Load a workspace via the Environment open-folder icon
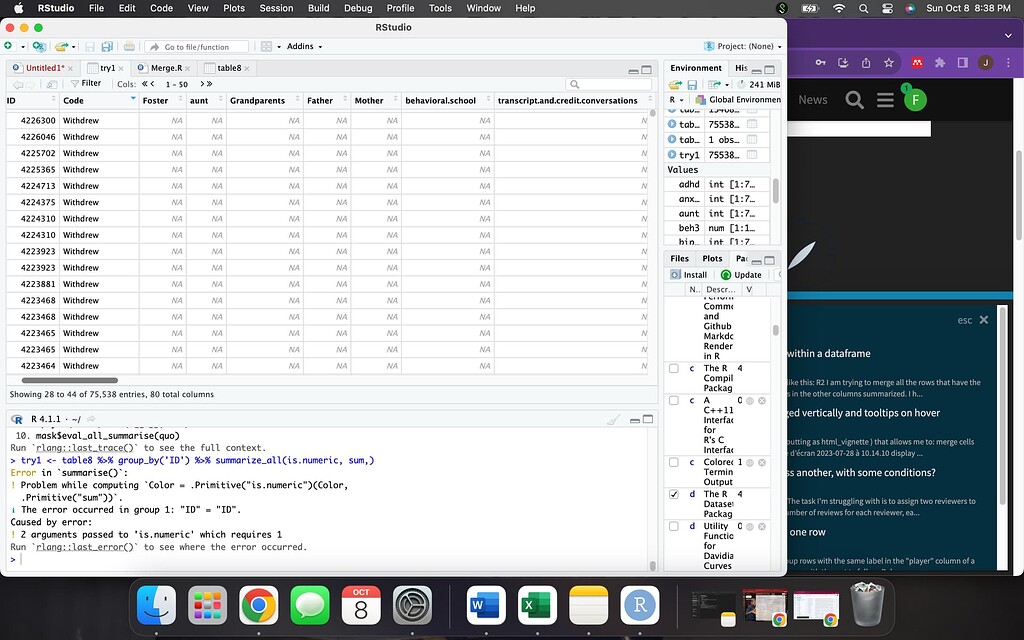This screenshot has width=1024, height=640. point(676,84)
